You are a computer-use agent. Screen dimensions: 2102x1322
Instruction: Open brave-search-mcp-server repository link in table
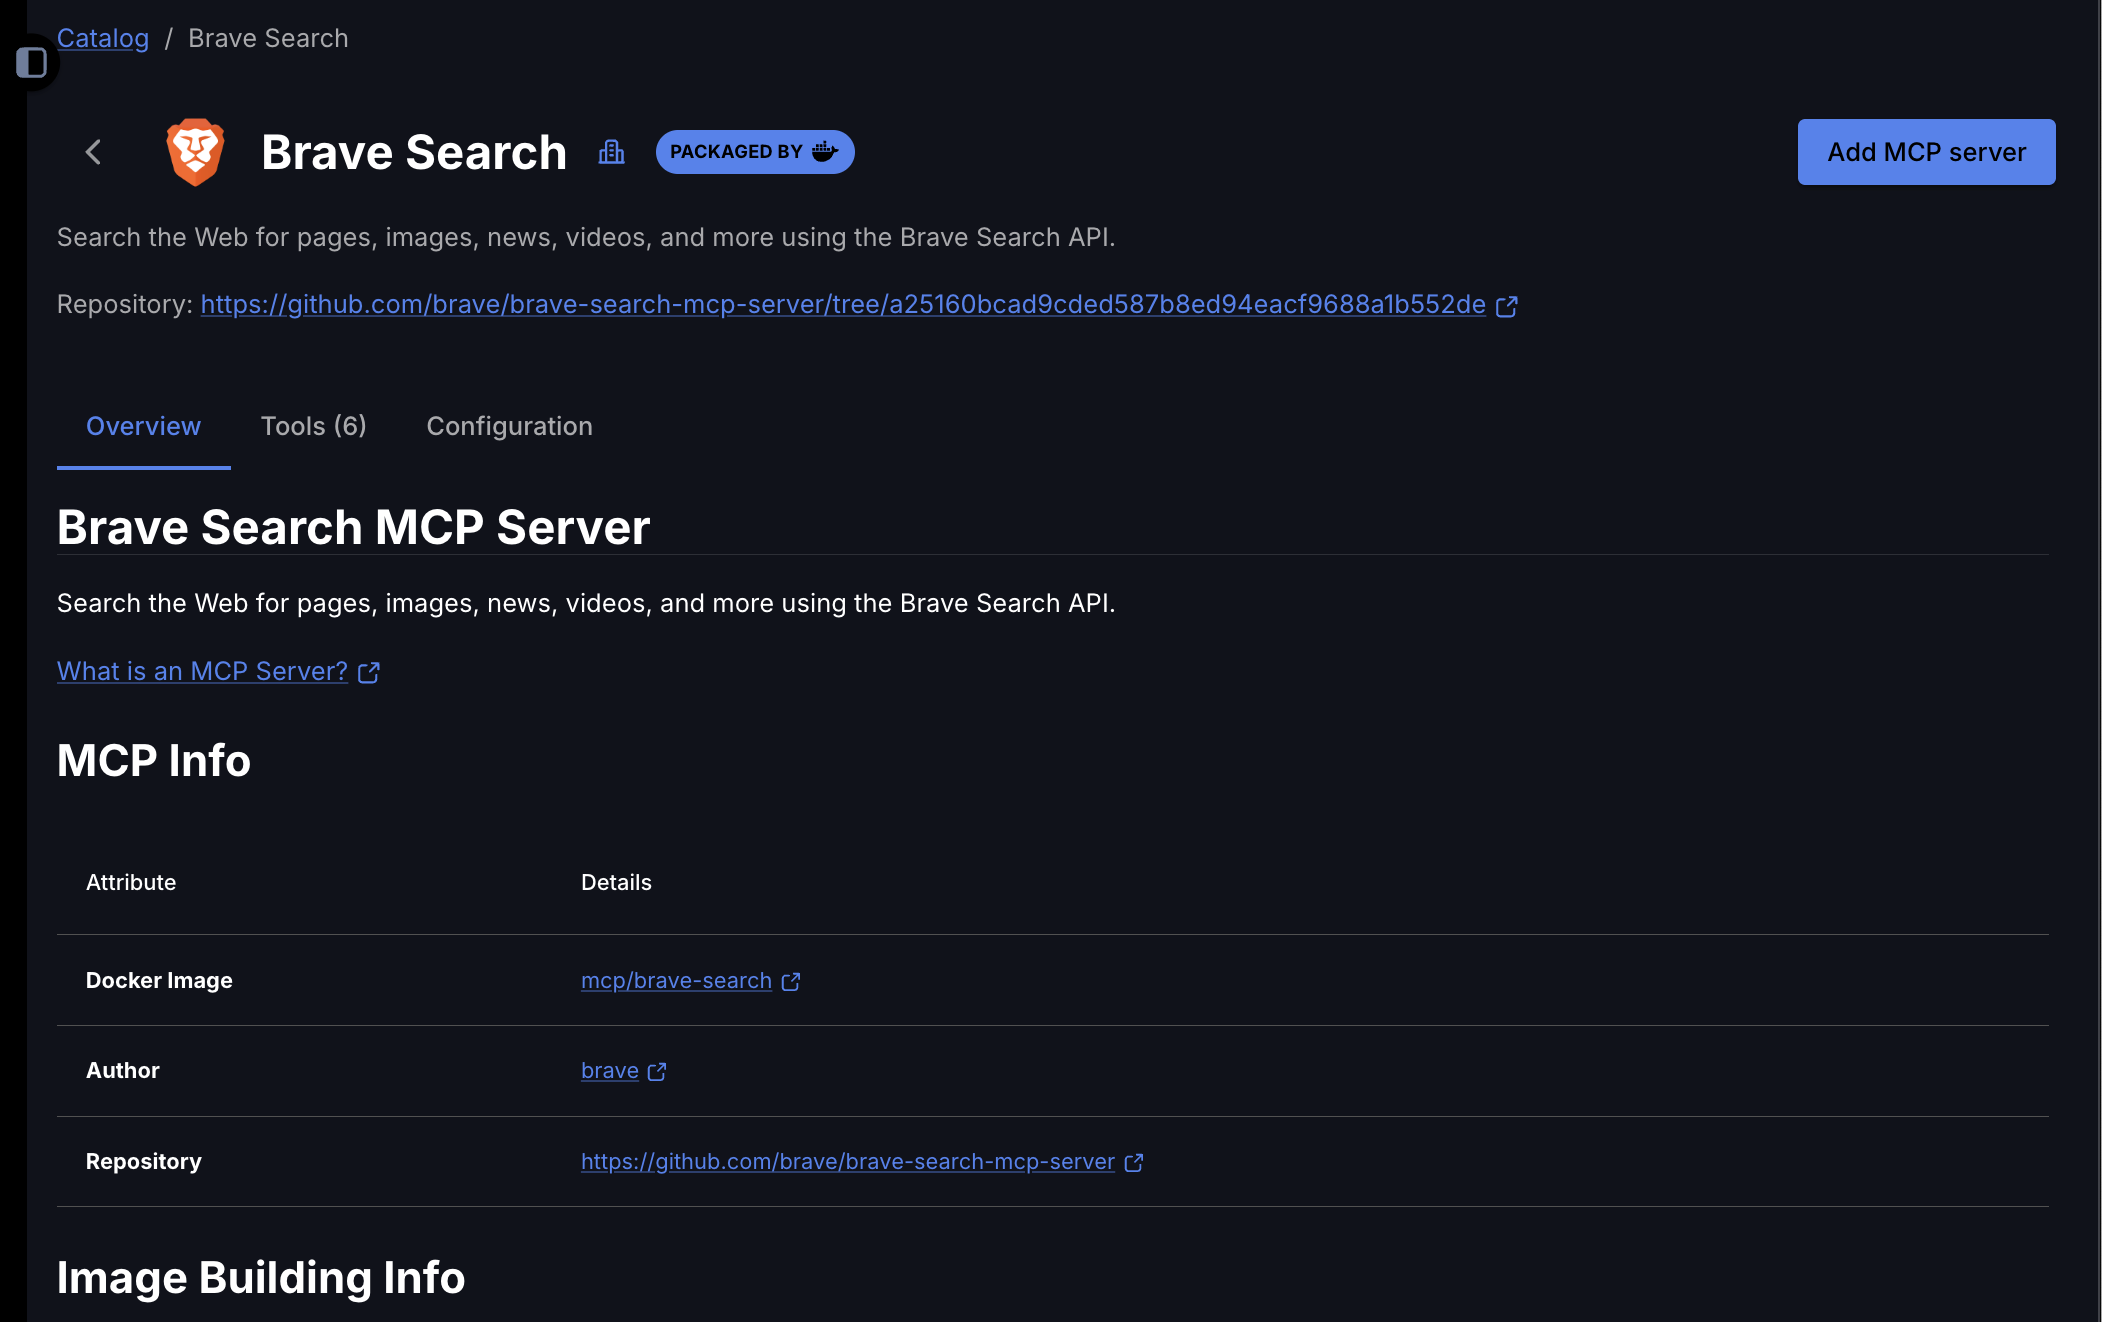coord(847,1162)
